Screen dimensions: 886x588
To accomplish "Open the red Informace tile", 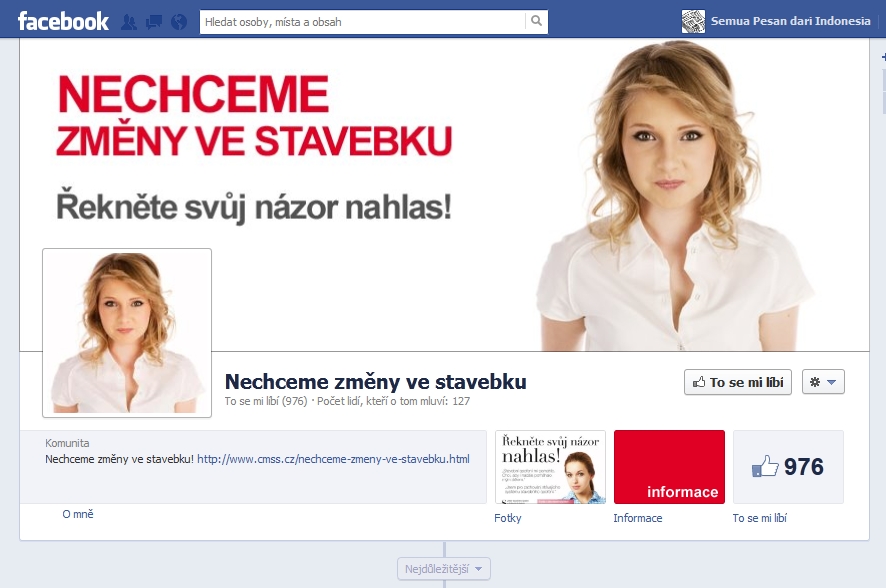I will [x=669, y=467].
